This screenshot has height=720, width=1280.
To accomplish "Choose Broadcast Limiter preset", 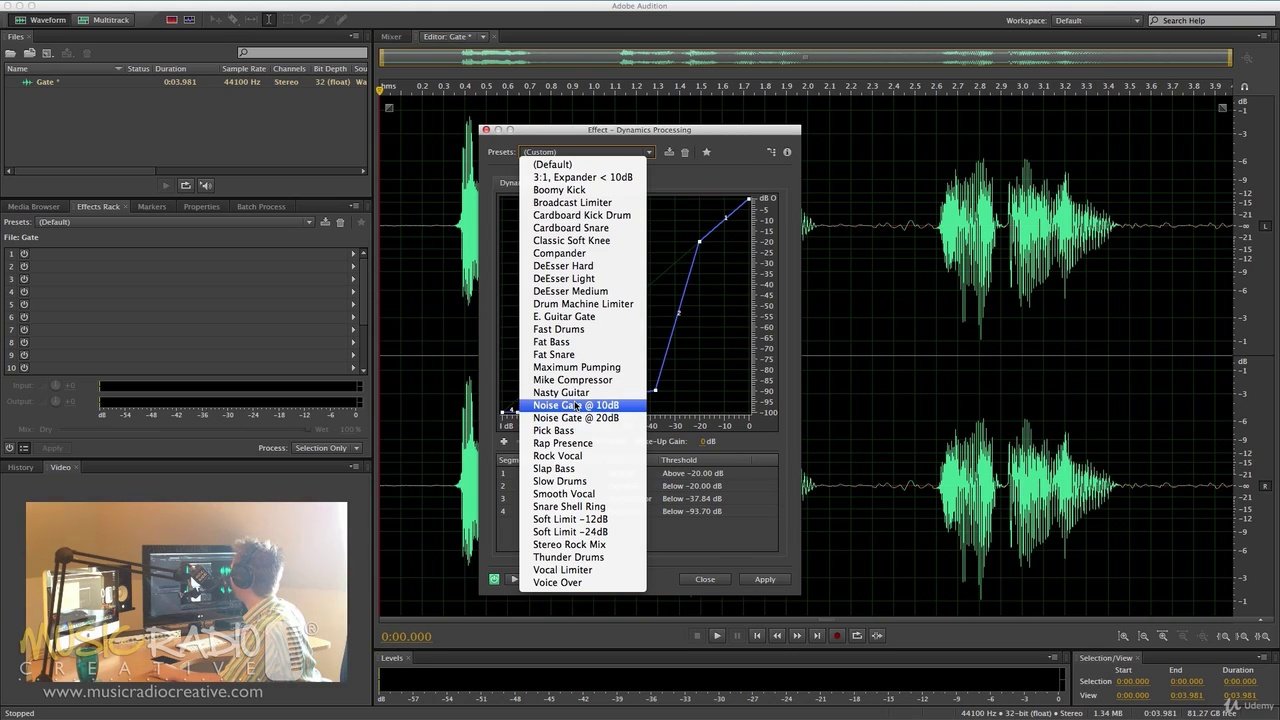I will coord(583,203).
